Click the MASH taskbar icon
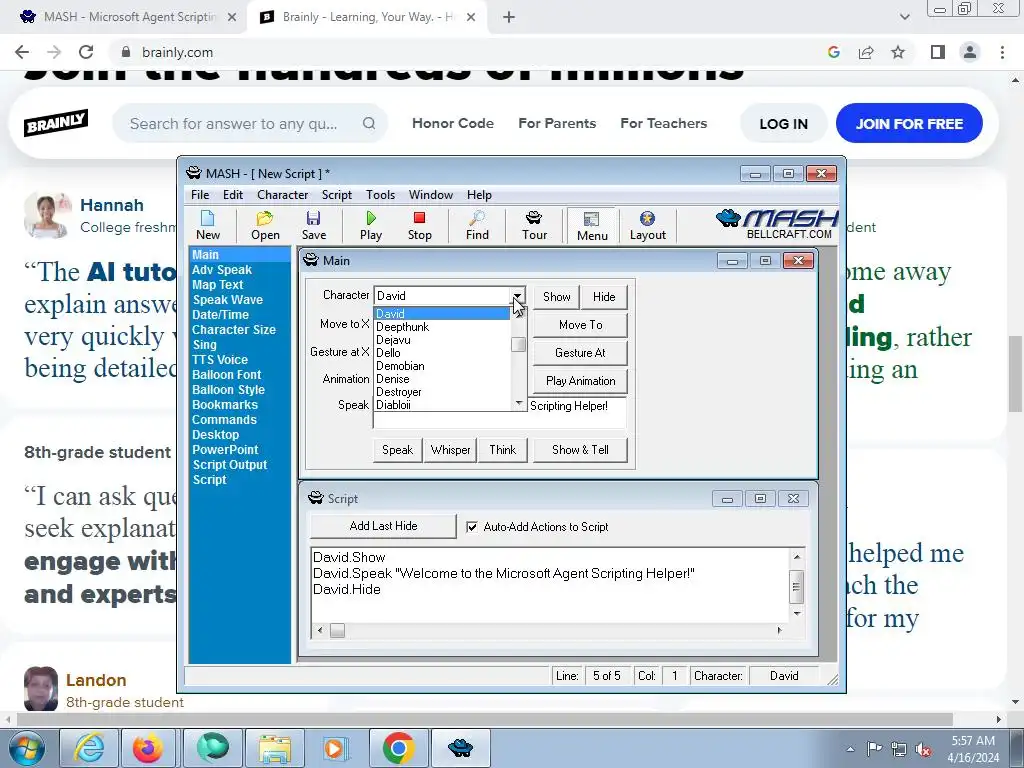Viewport: 1024px width, 768px height. point(460,748)
